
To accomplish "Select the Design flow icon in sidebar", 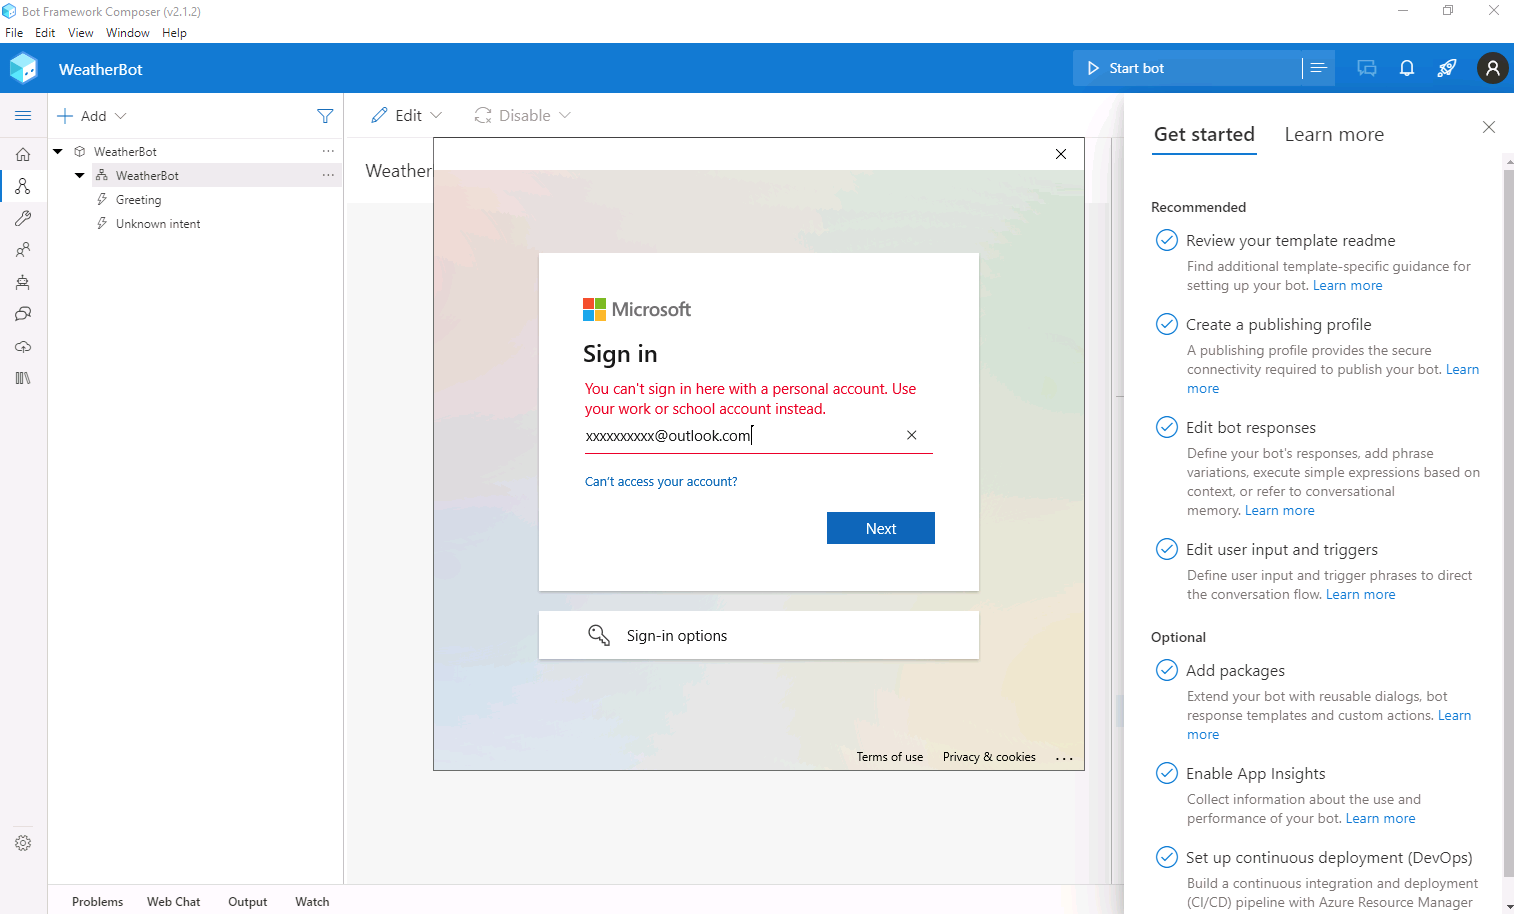I will [x=23, y=186].
